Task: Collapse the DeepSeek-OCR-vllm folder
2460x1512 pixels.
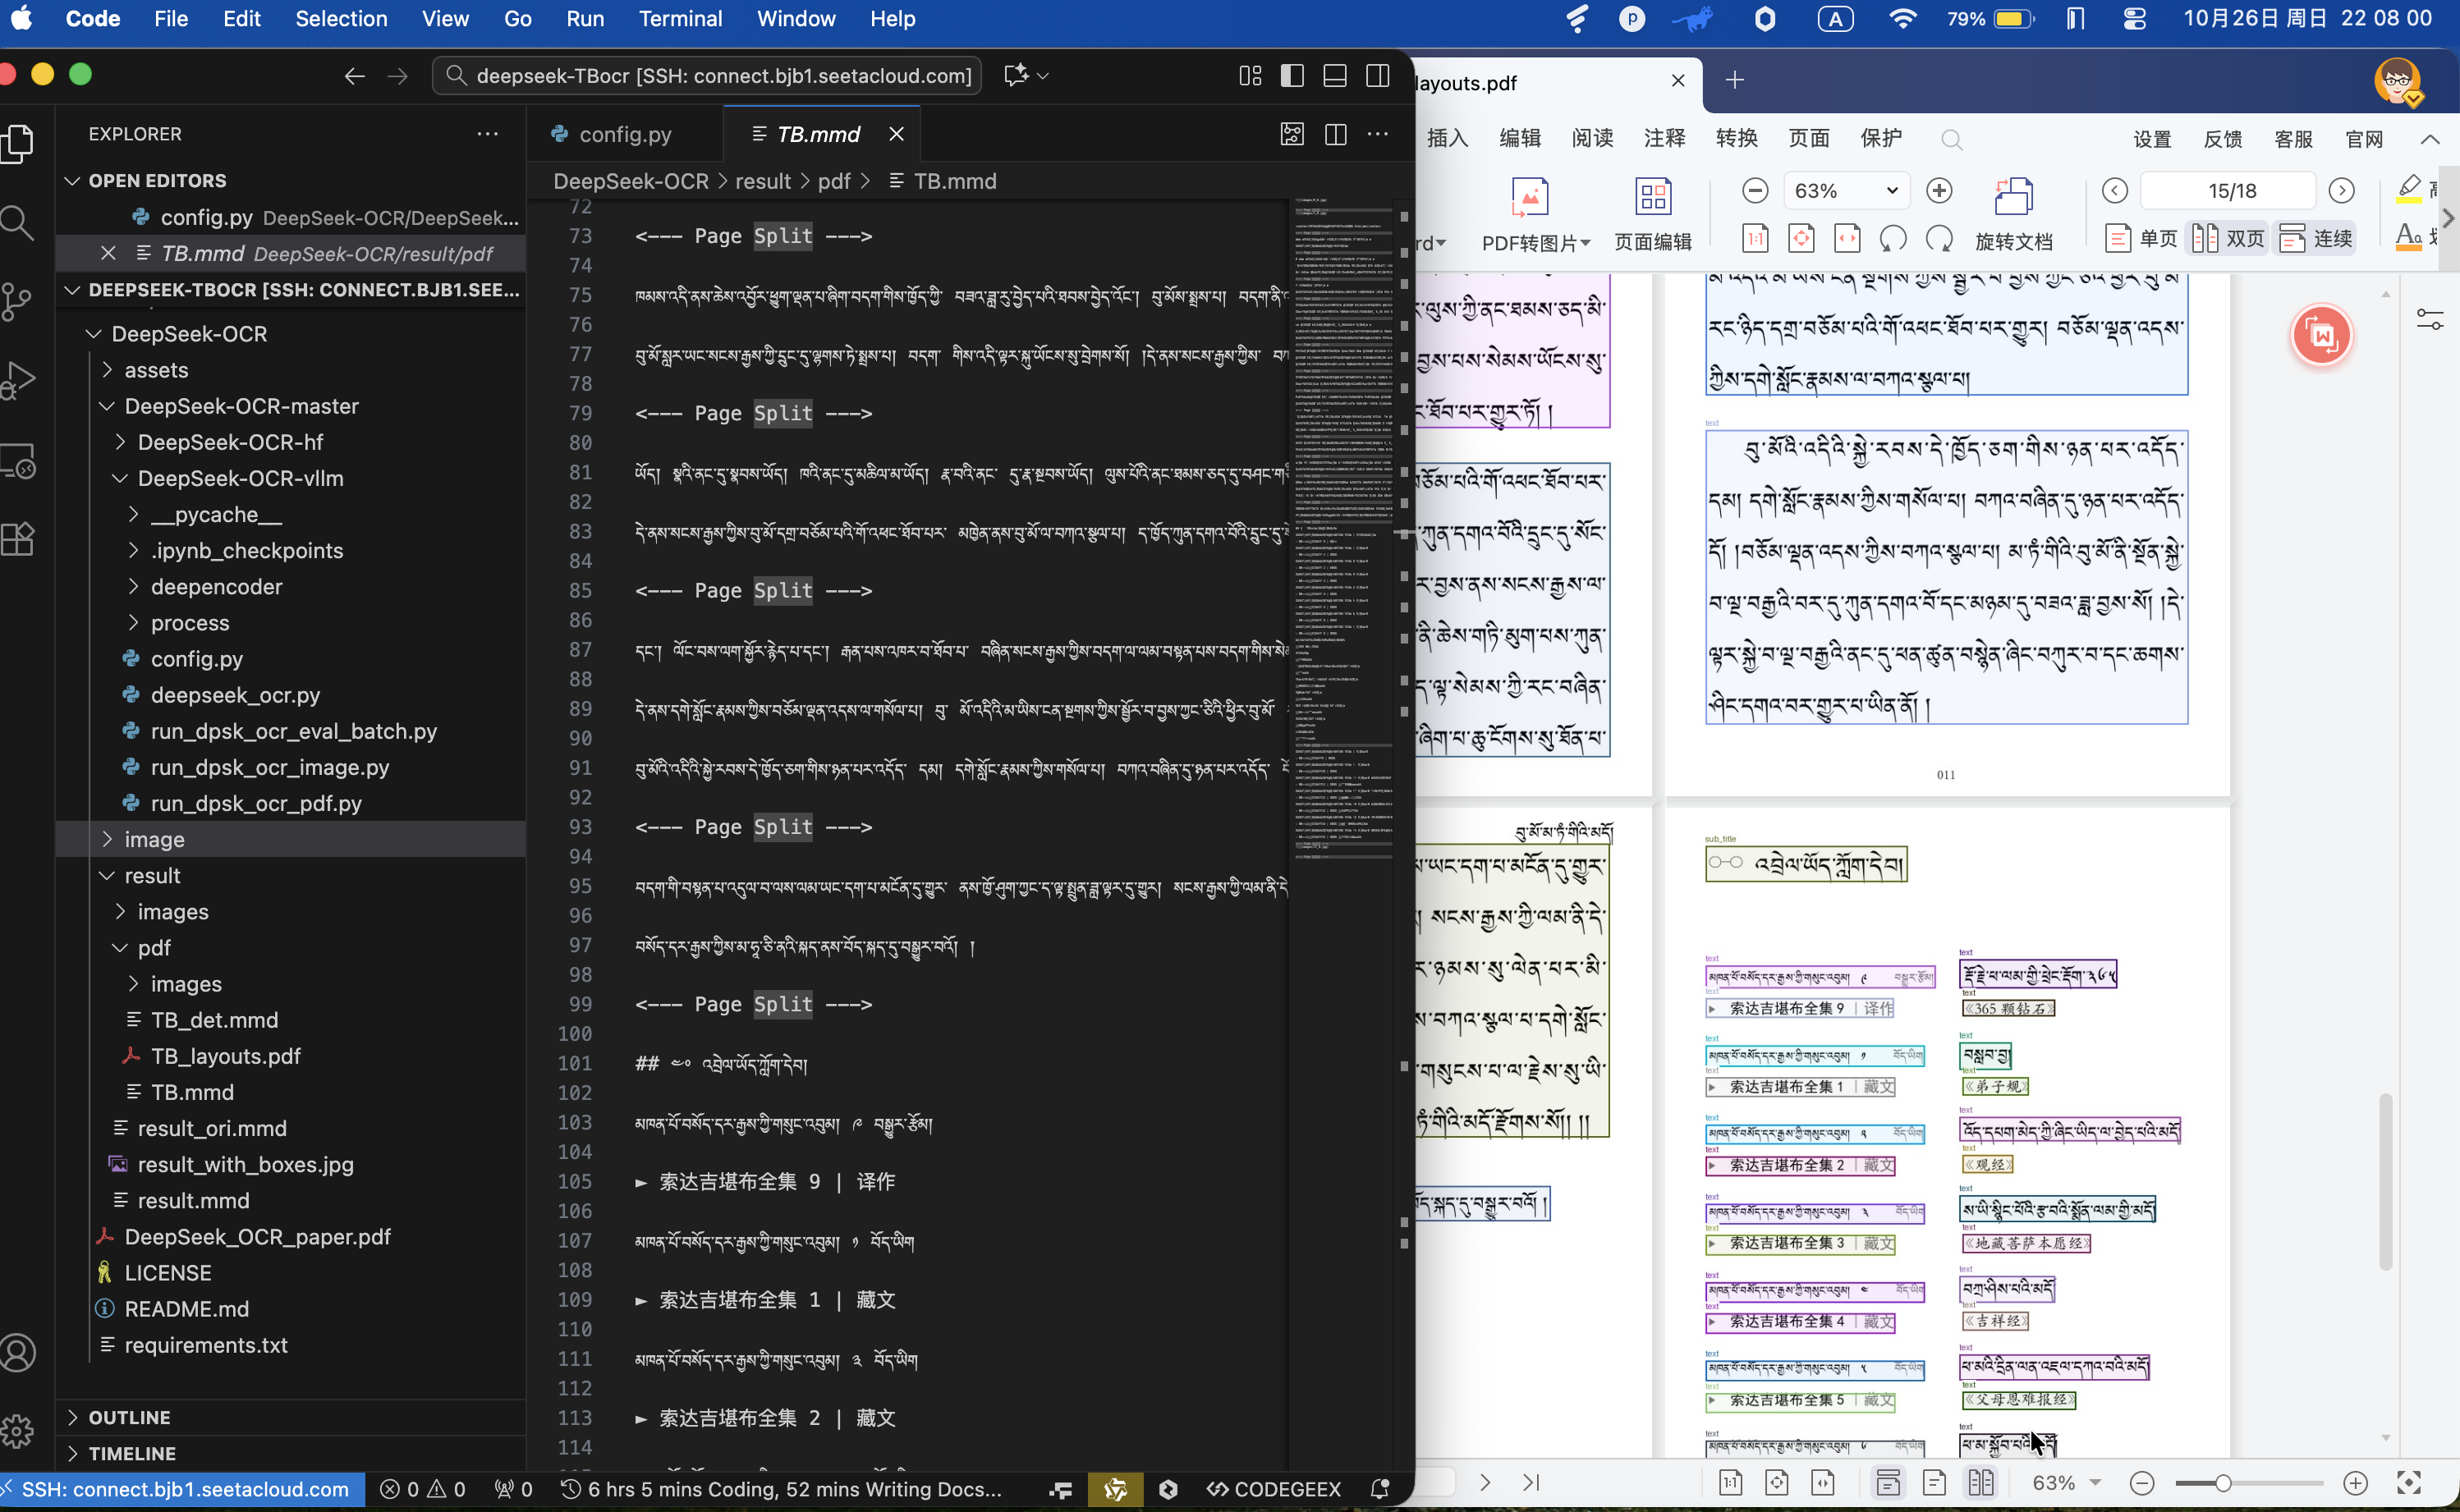Action: tap(240, 478)
